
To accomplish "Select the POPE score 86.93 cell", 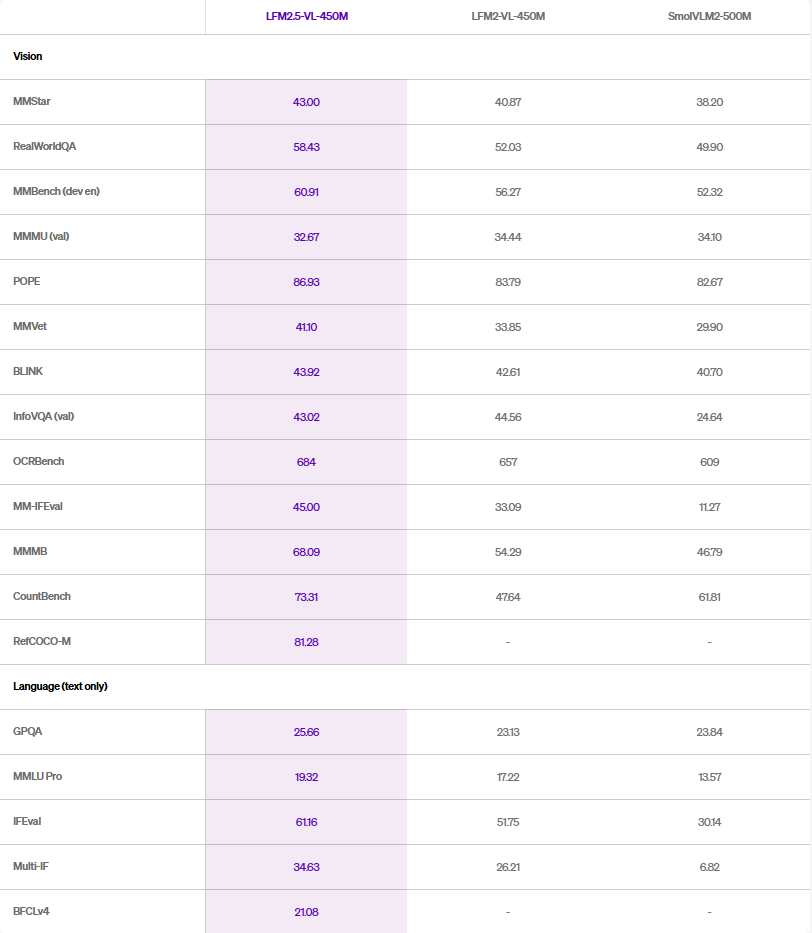I will [306, 282].
